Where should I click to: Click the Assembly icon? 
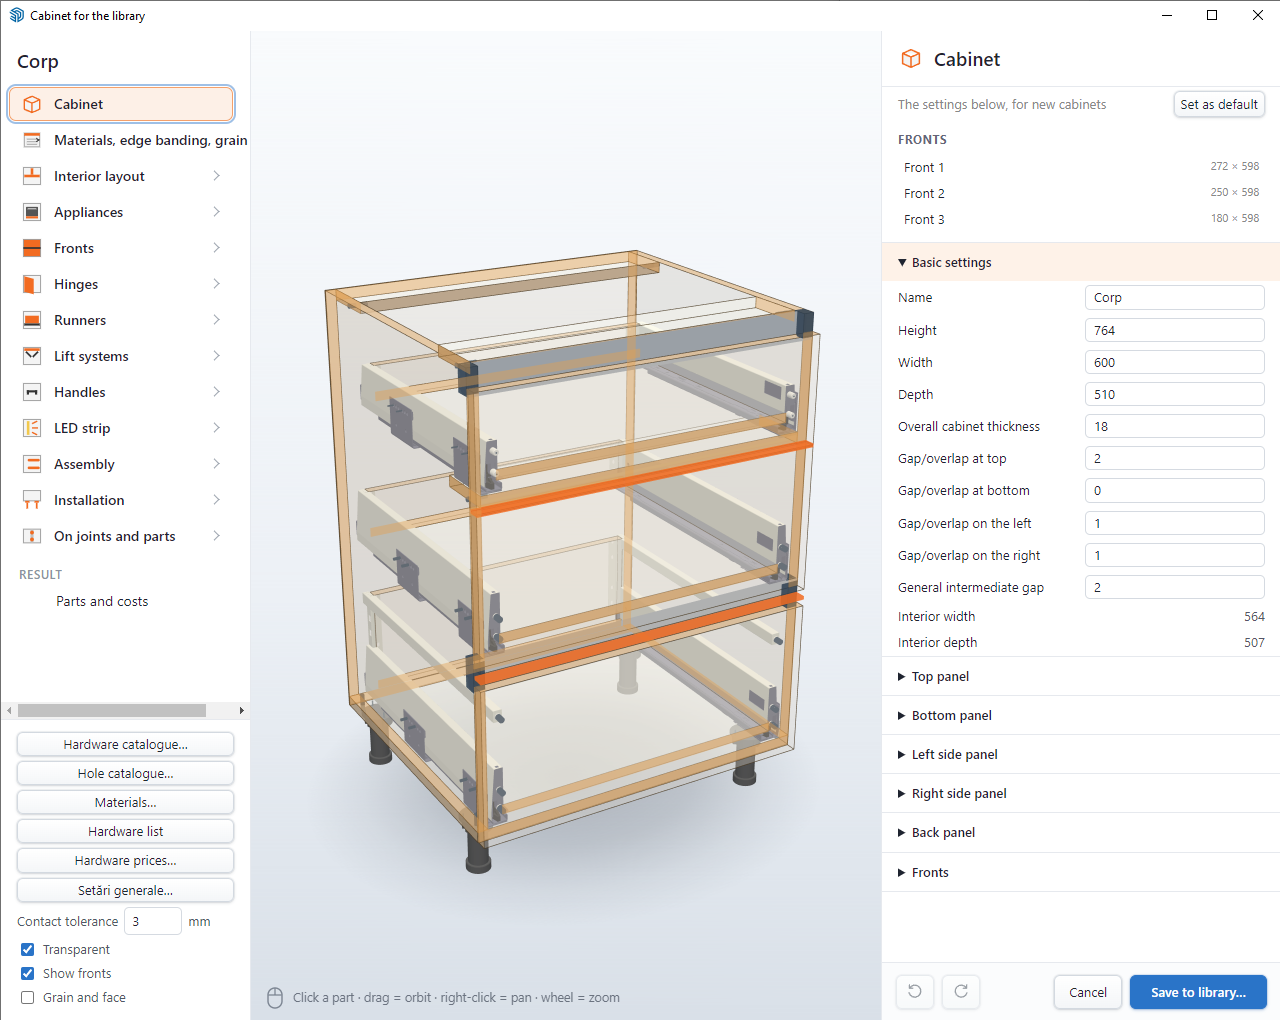tap(32, 464)
